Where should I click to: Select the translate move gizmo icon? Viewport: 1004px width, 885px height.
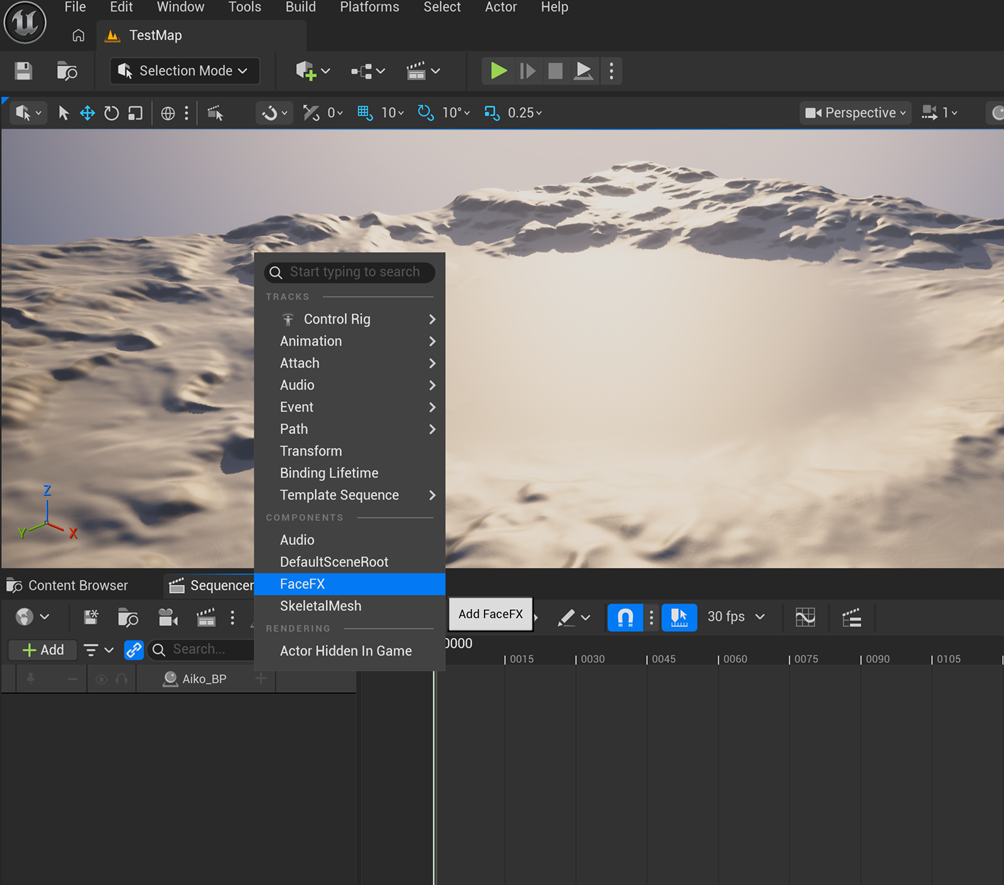(x=87, y=113)
